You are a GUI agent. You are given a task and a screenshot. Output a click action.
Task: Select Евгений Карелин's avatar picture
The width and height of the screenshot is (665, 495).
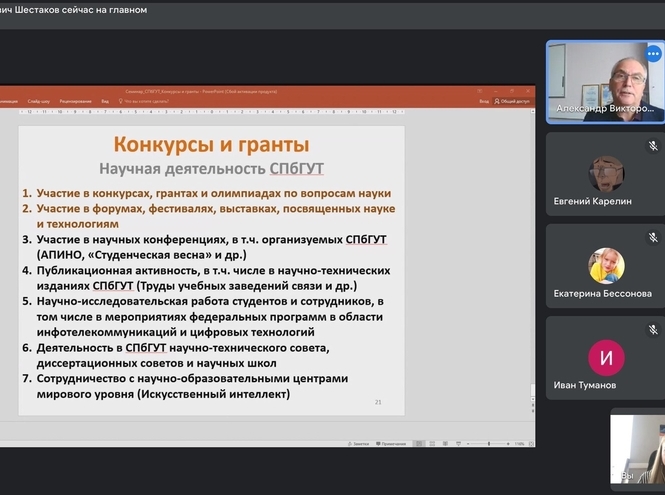(x=606, y=174)
